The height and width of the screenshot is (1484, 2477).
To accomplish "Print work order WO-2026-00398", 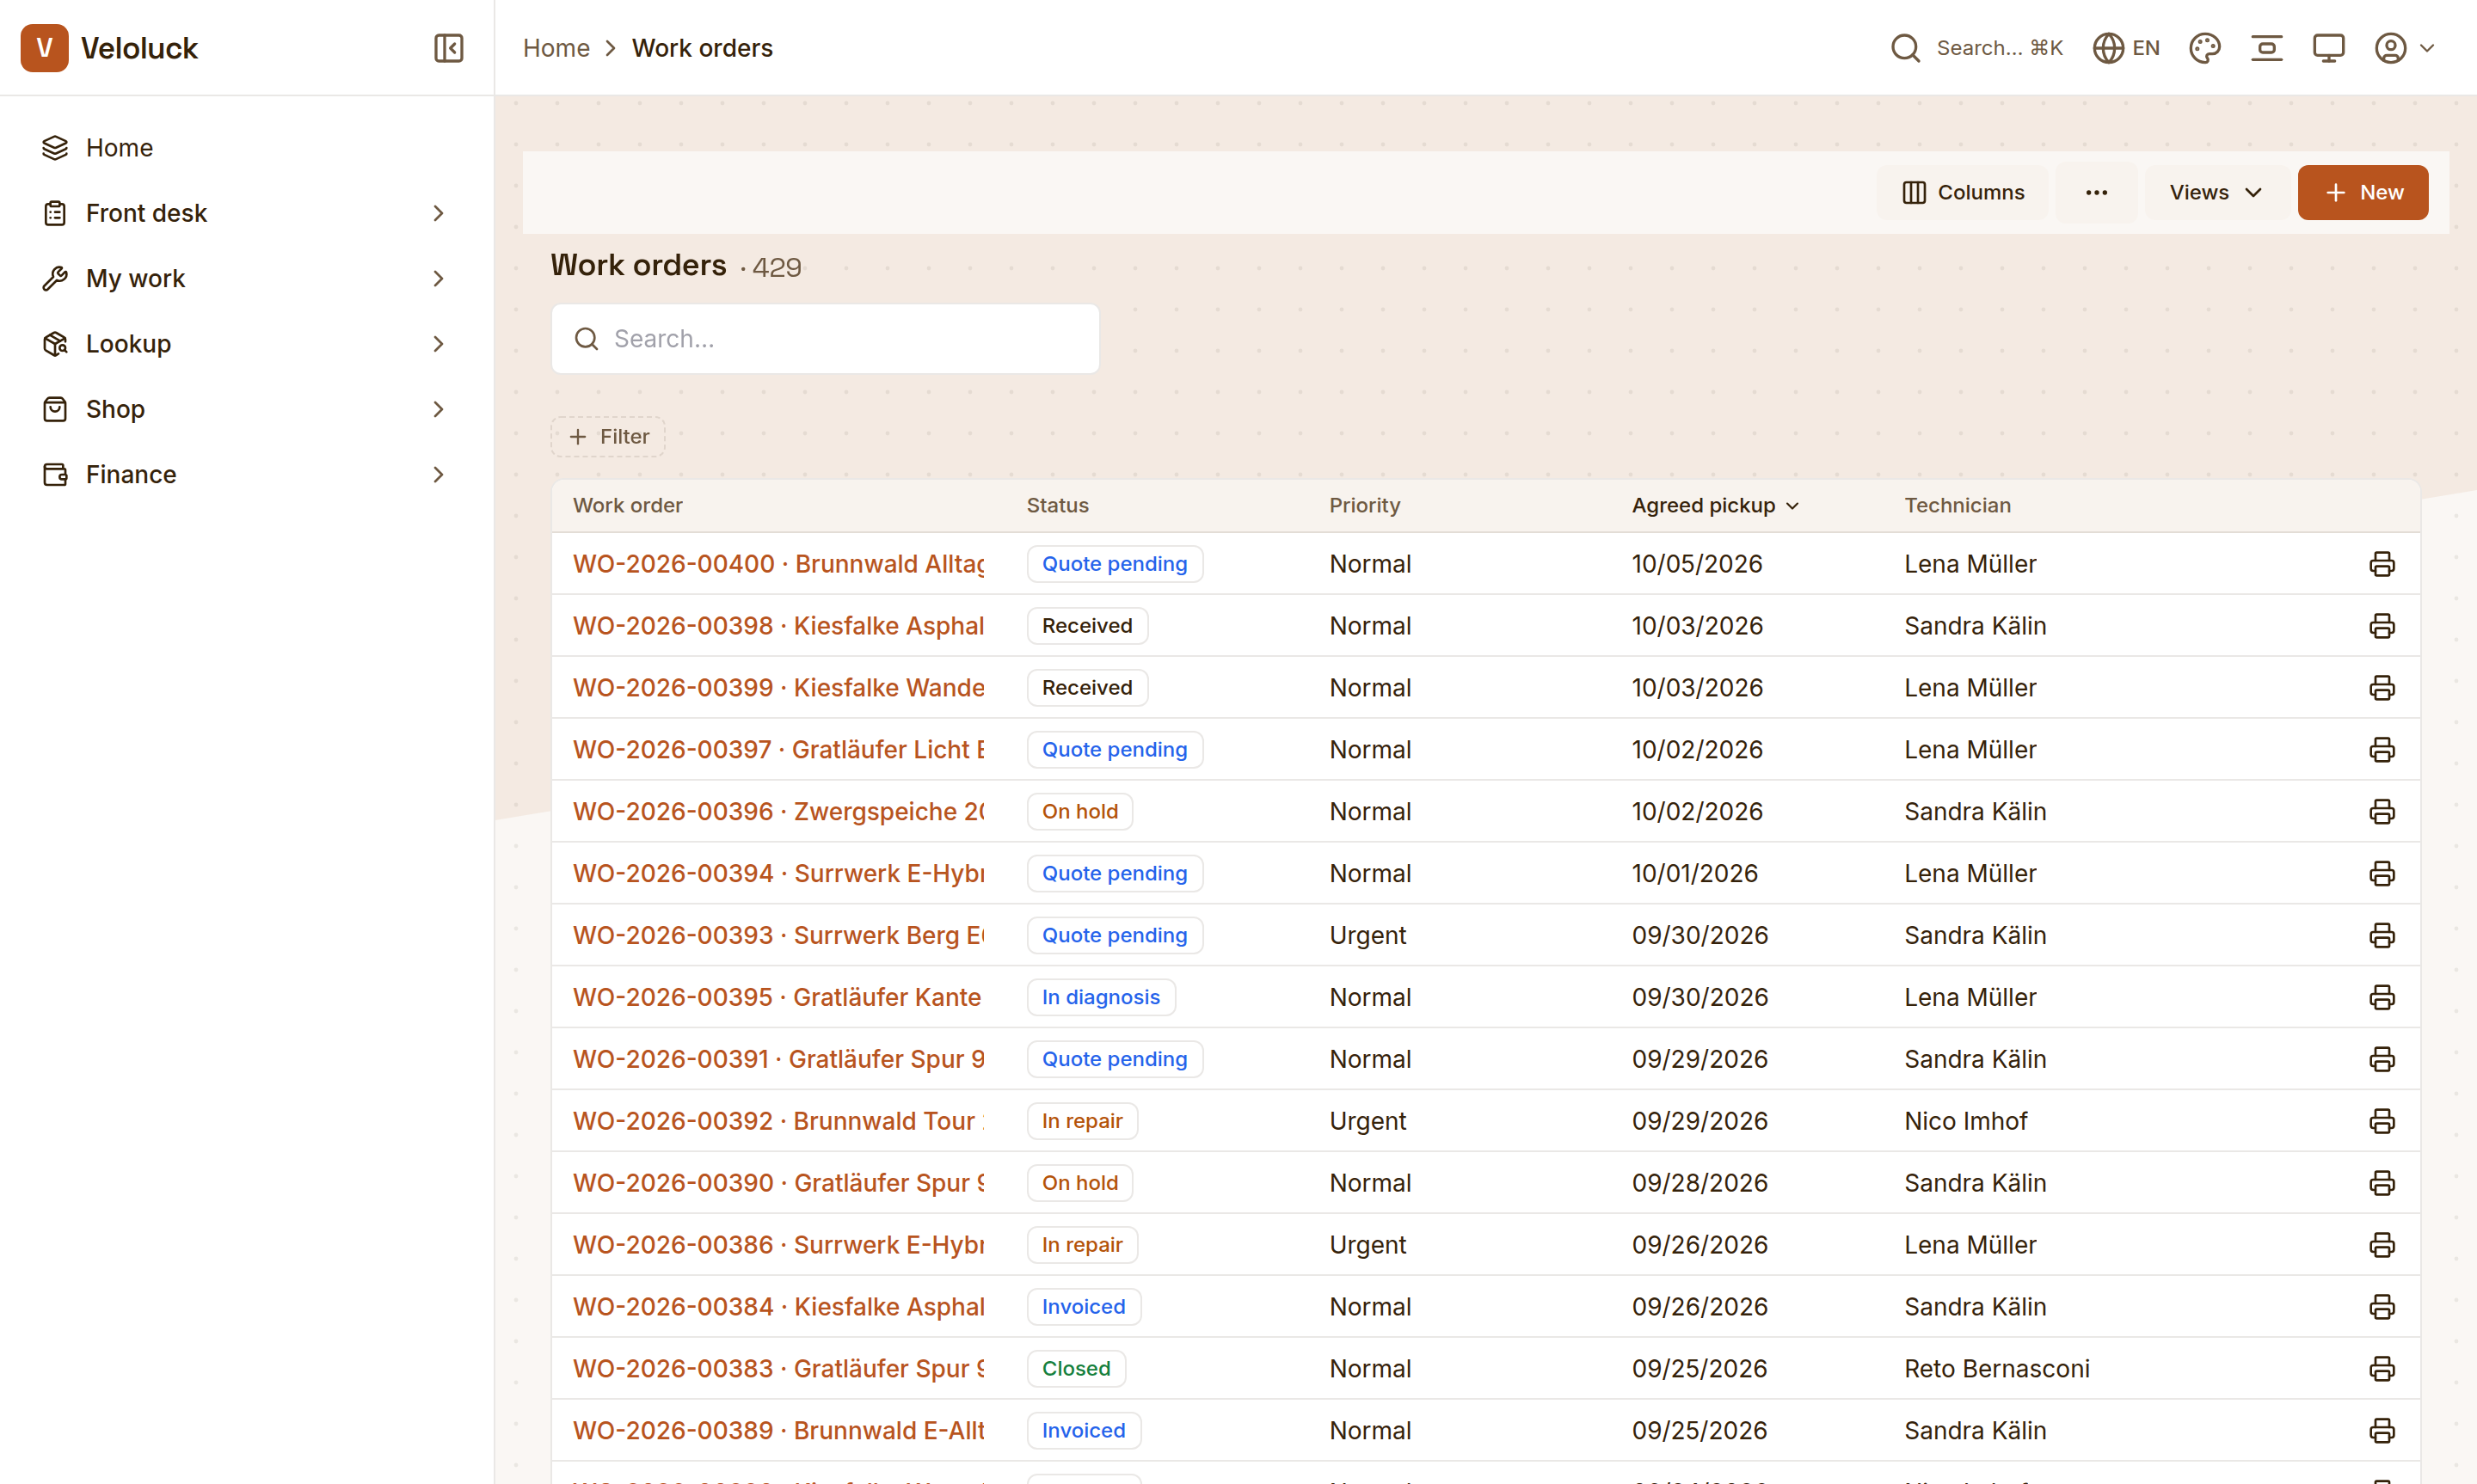I will coord(2382,626).
